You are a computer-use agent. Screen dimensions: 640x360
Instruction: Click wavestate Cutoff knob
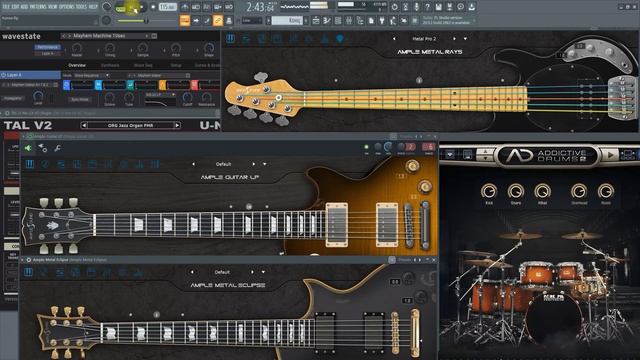[187, 98]
